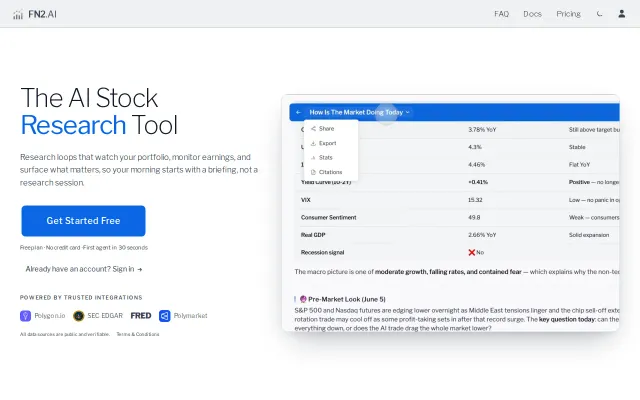Click the back arrow in the demo header
The width and height of the screenshot is (640, 400).
pyautogui.click(x=298, y=112)
